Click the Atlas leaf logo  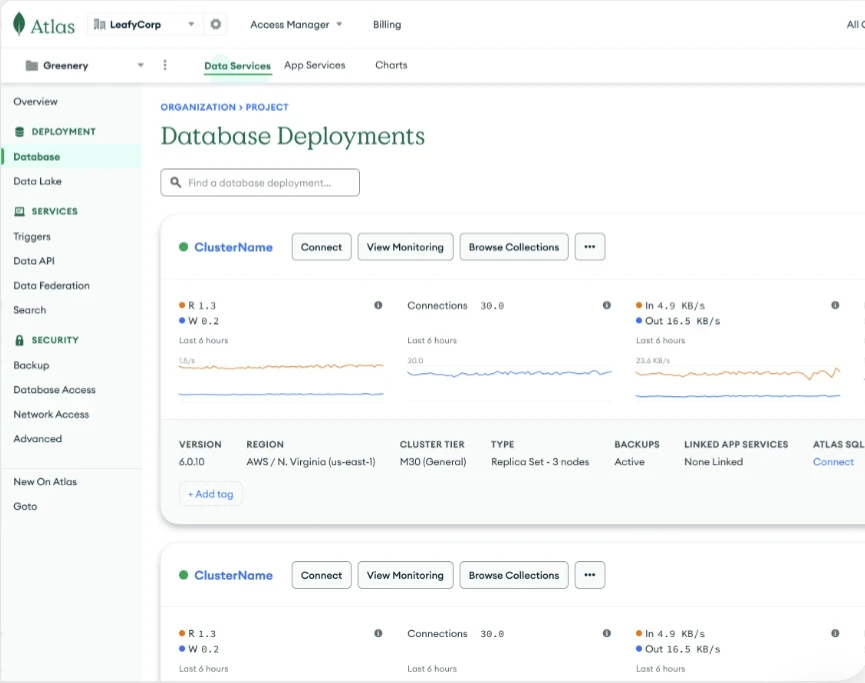click(19, 25)
